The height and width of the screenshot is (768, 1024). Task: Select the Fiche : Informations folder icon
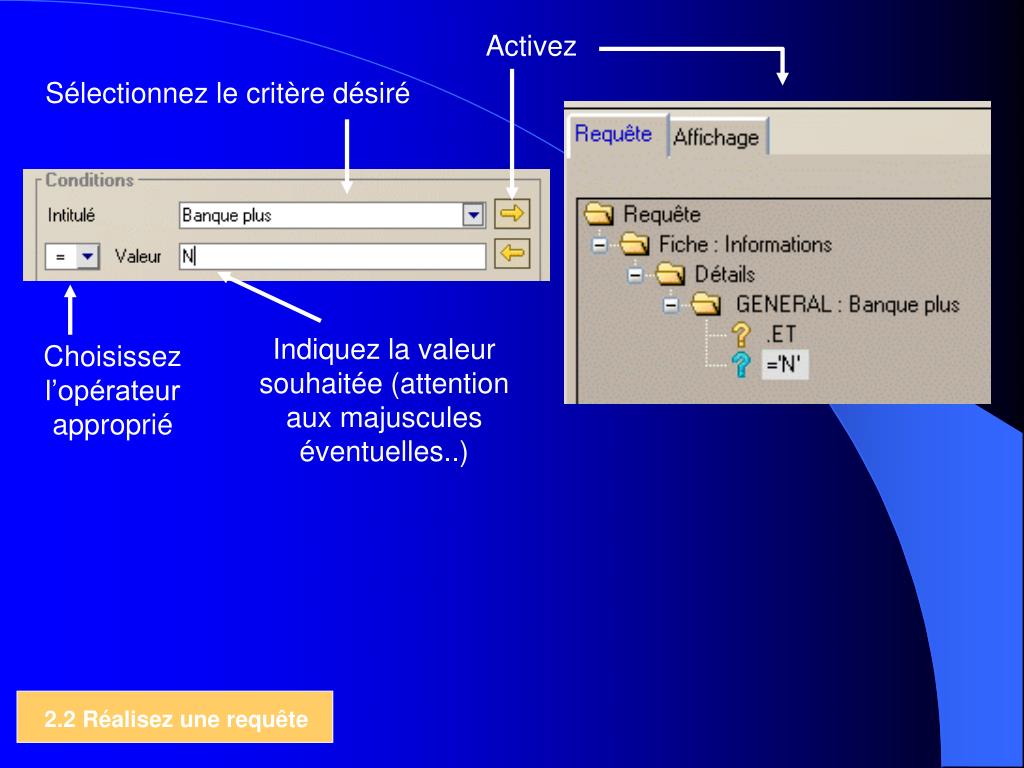point(634,244)
